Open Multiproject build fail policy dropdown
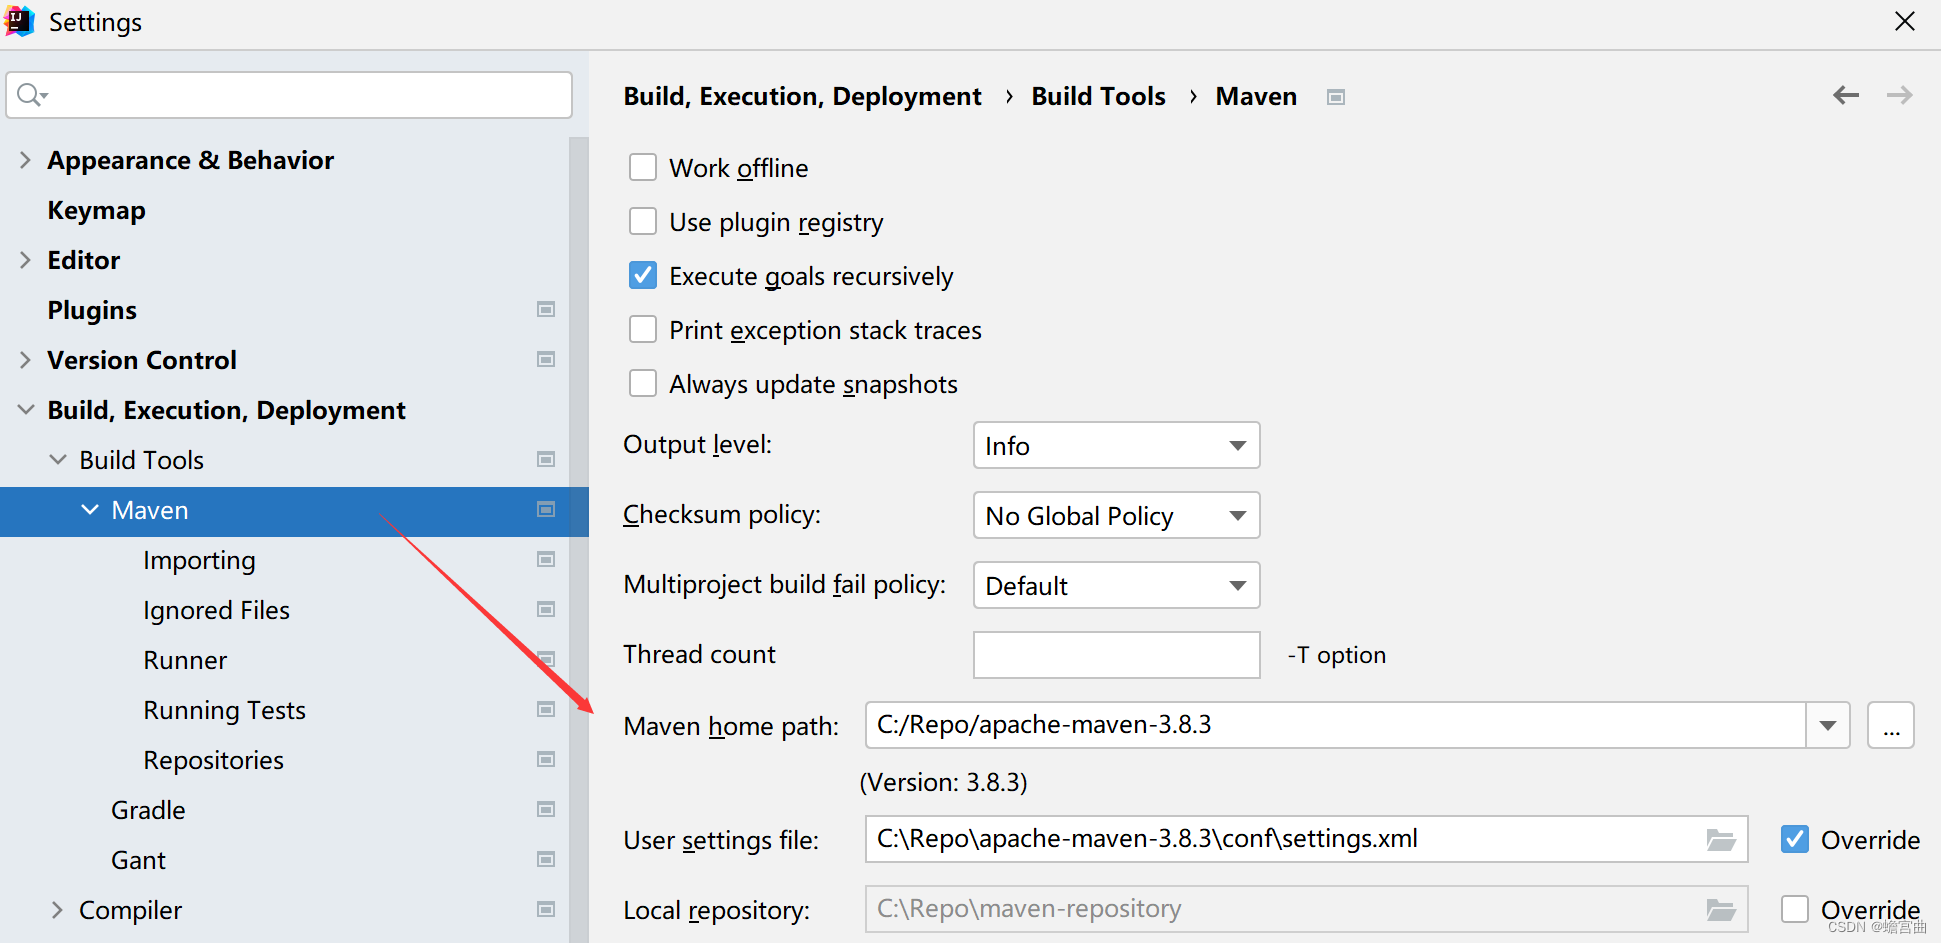1941x943 pixels. (1116, 585)
